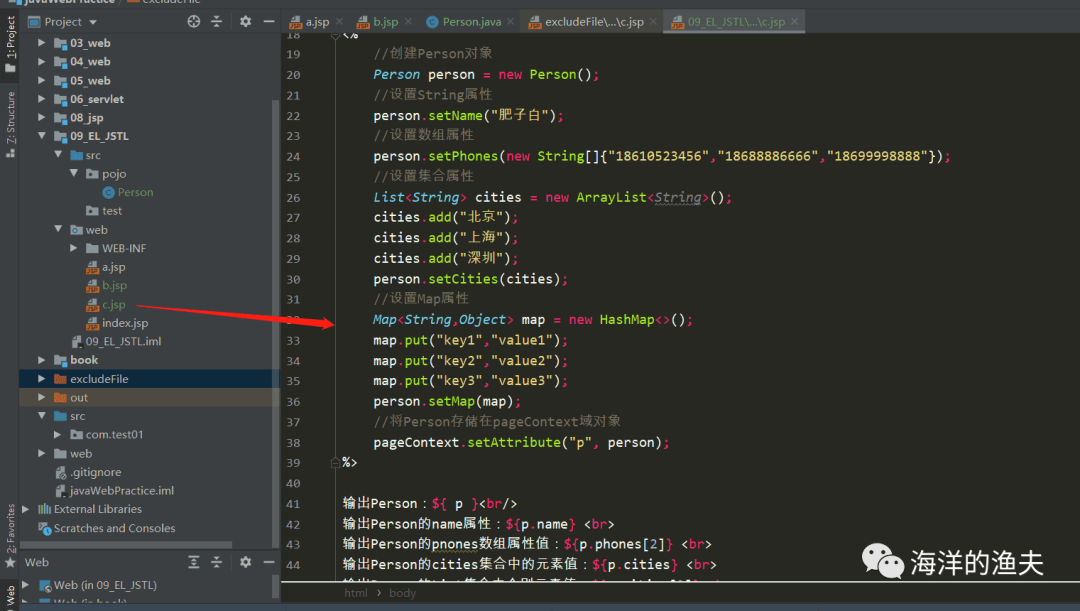Open the 2: Favorites tool window
The image size is (1080, 611).
click(x=10, y=536)
